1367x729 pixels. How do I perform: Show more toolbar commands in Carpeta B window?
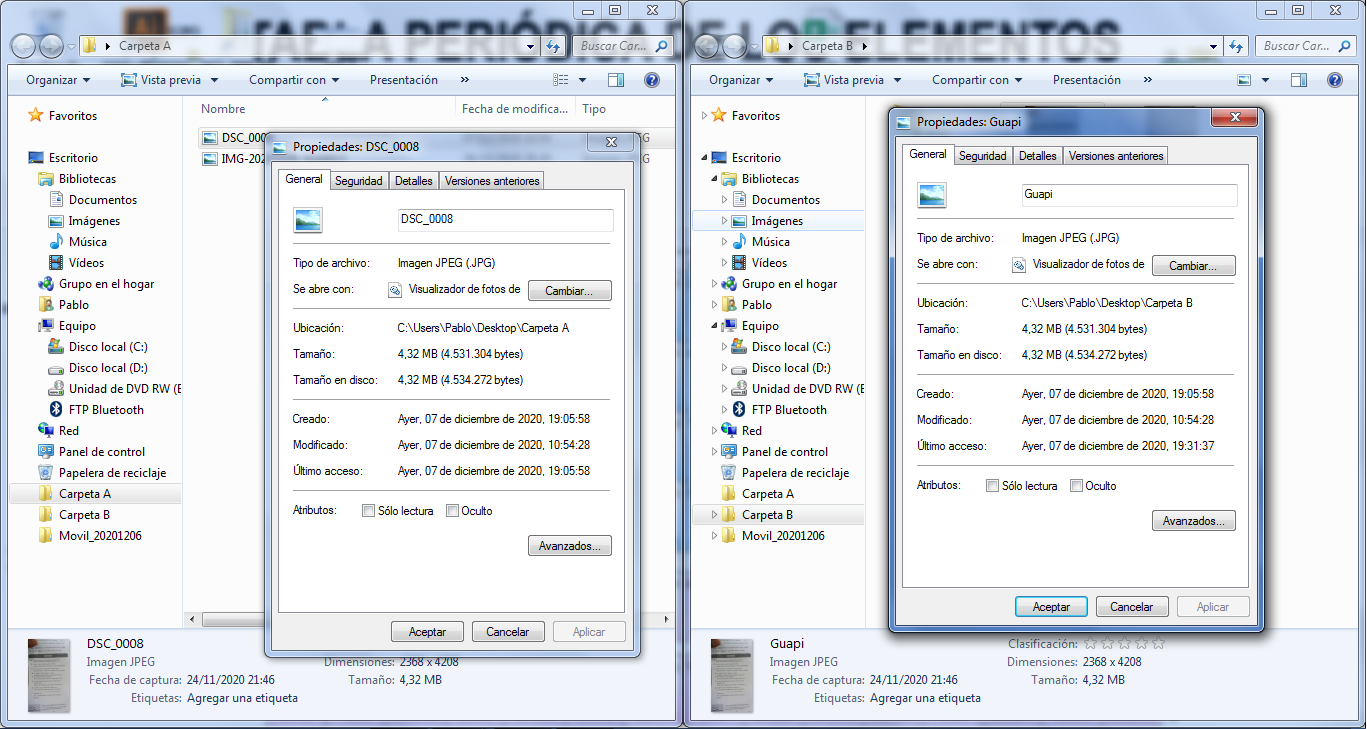[1147, 80]
